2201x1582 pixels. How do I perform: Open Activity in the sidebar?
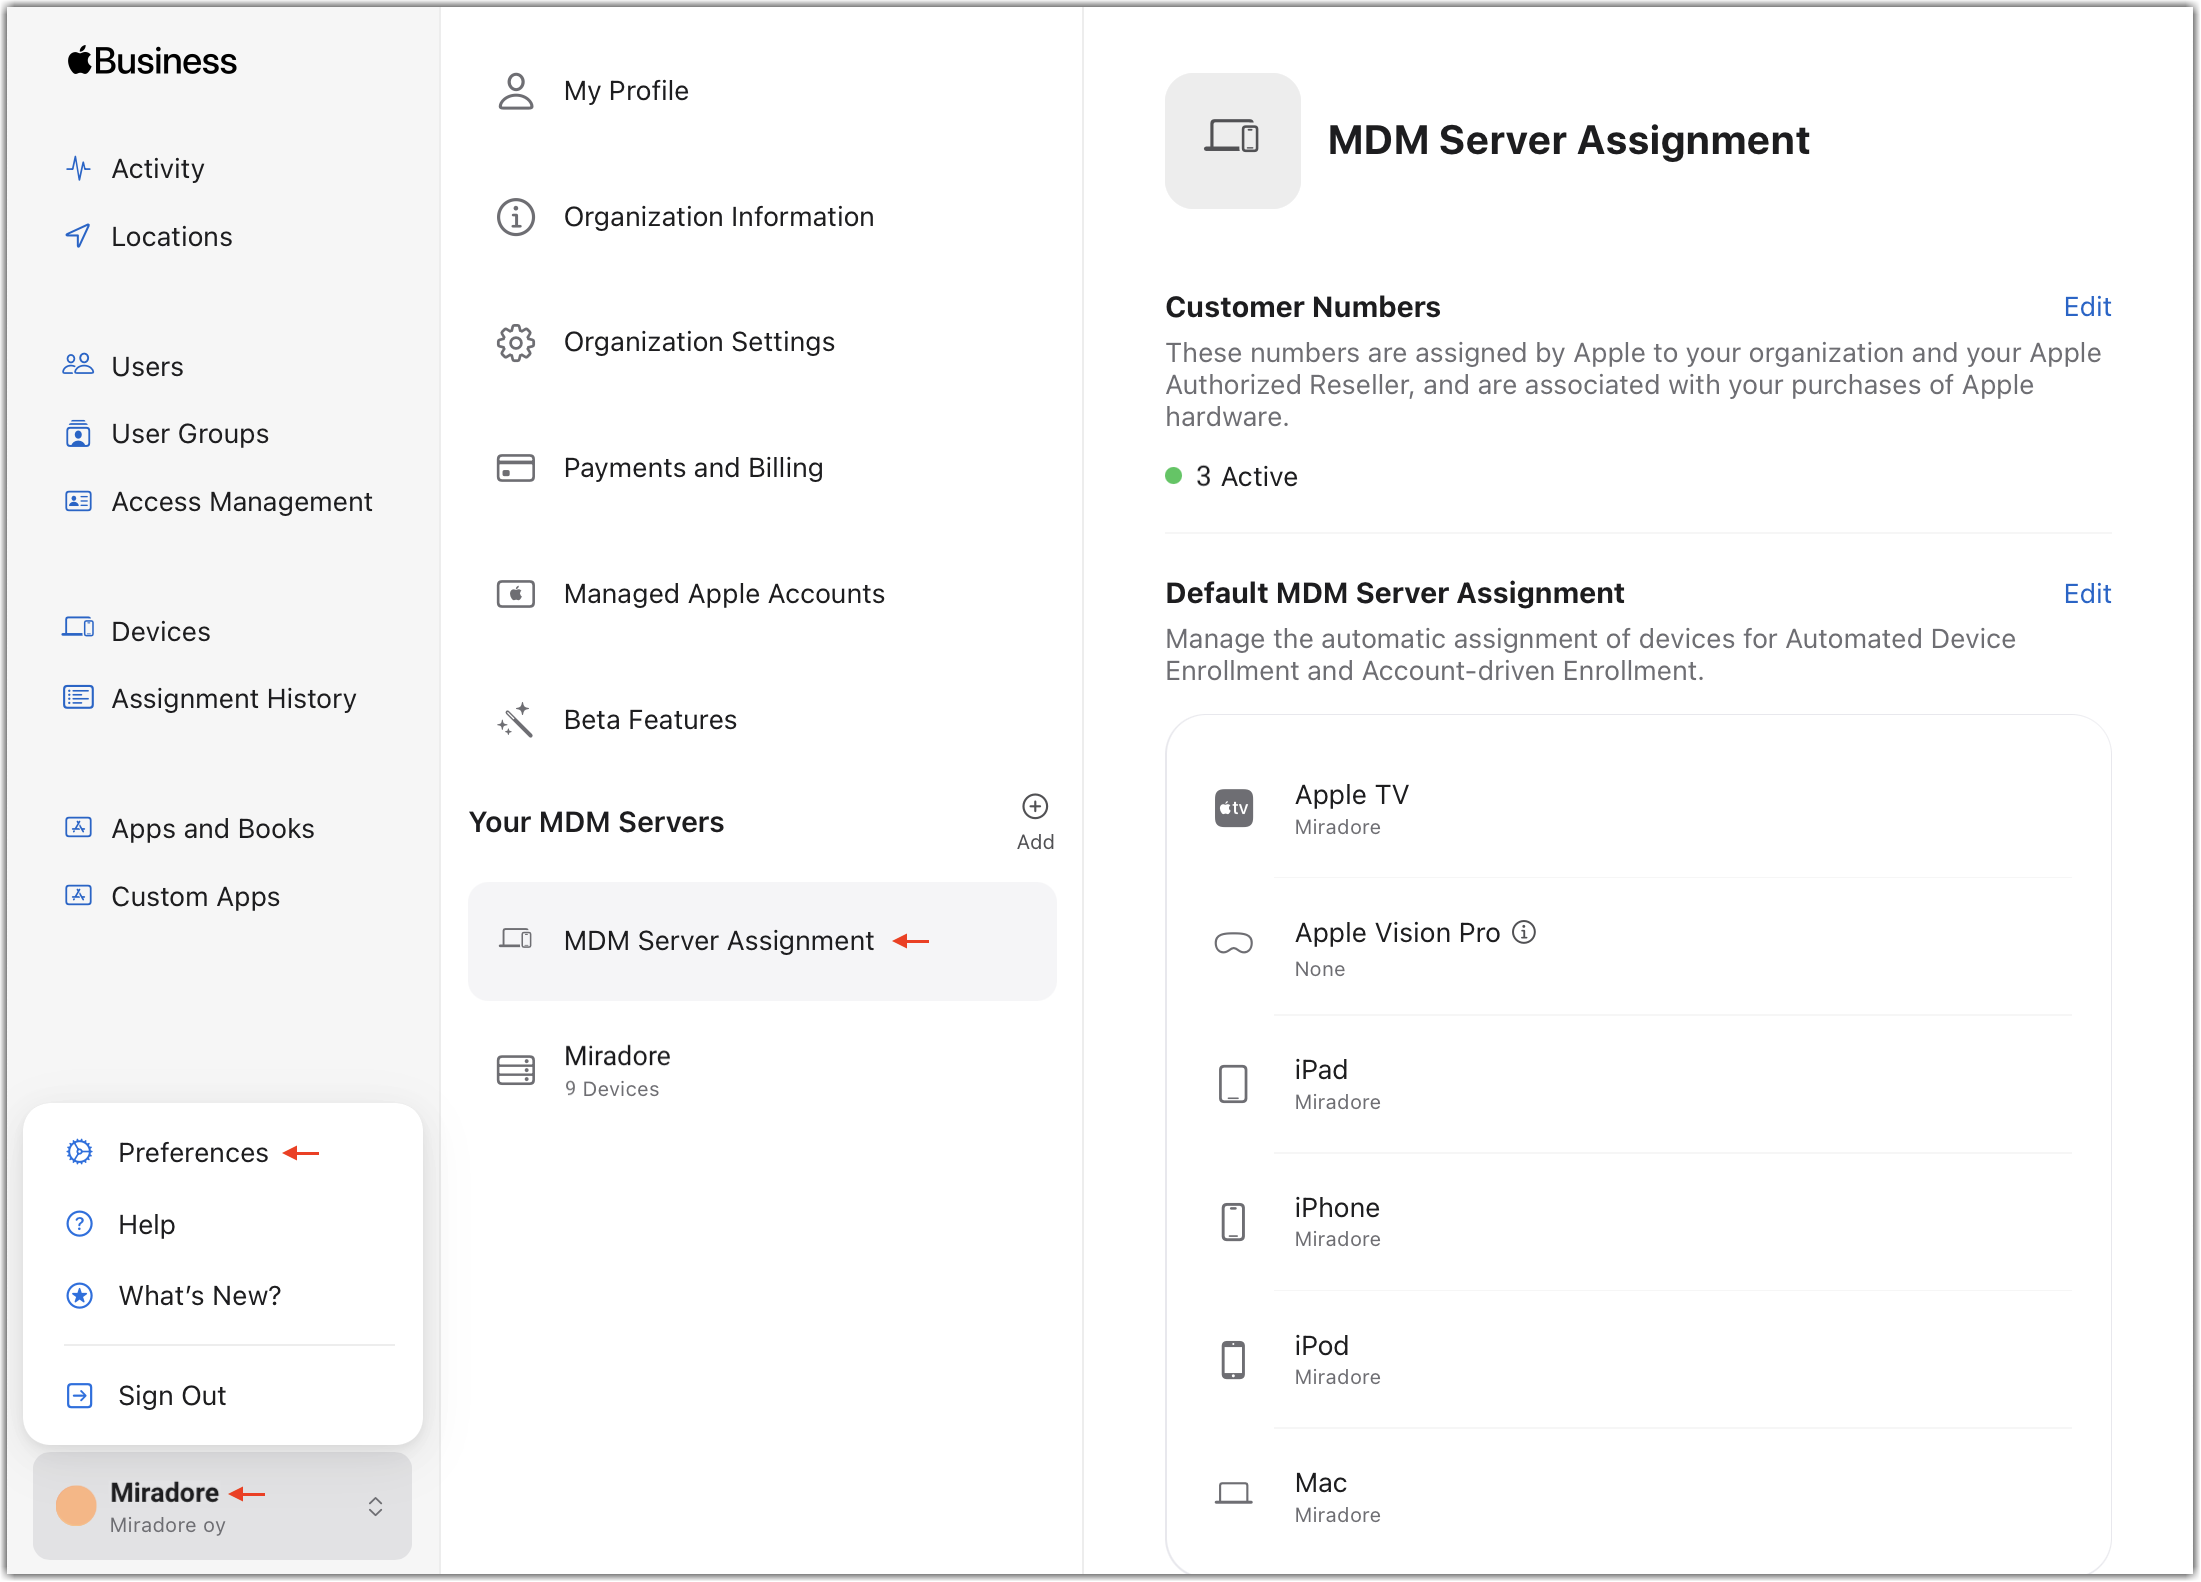[x=157, y=168]
